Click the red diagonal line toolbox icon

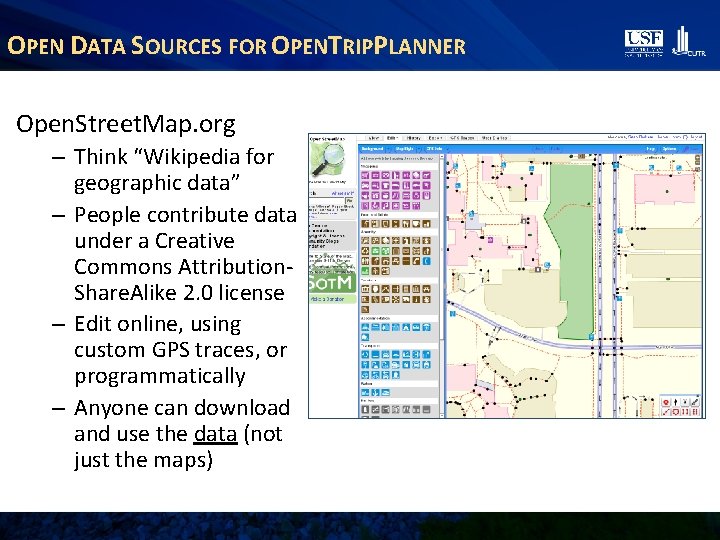tap(666, 412)
